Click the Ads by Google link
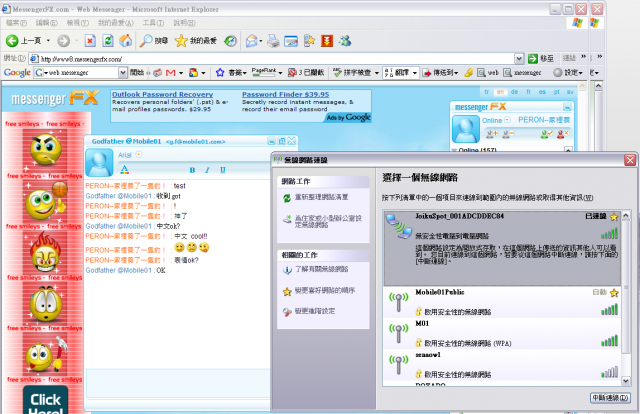 (x=348, y=118)
